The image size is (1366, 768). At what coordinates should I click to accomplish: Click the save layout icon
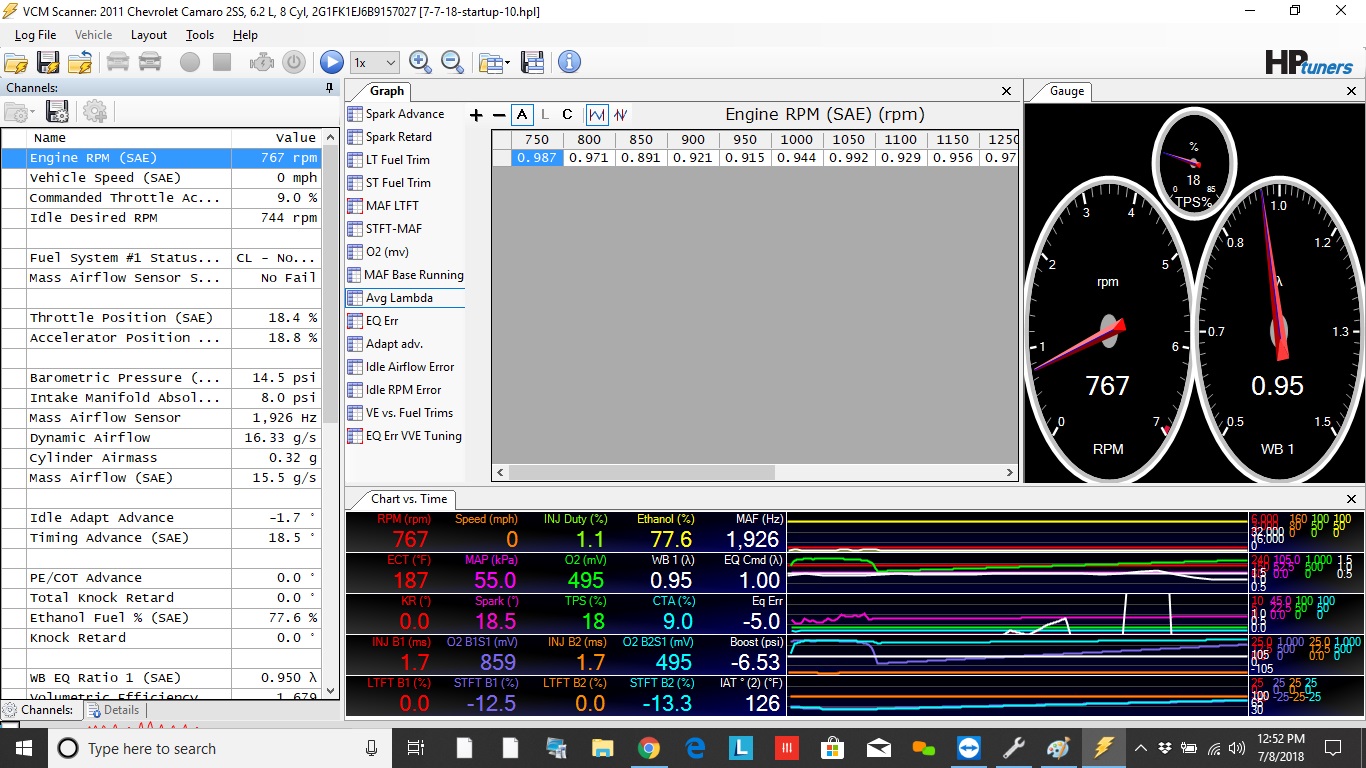(532, 62)
